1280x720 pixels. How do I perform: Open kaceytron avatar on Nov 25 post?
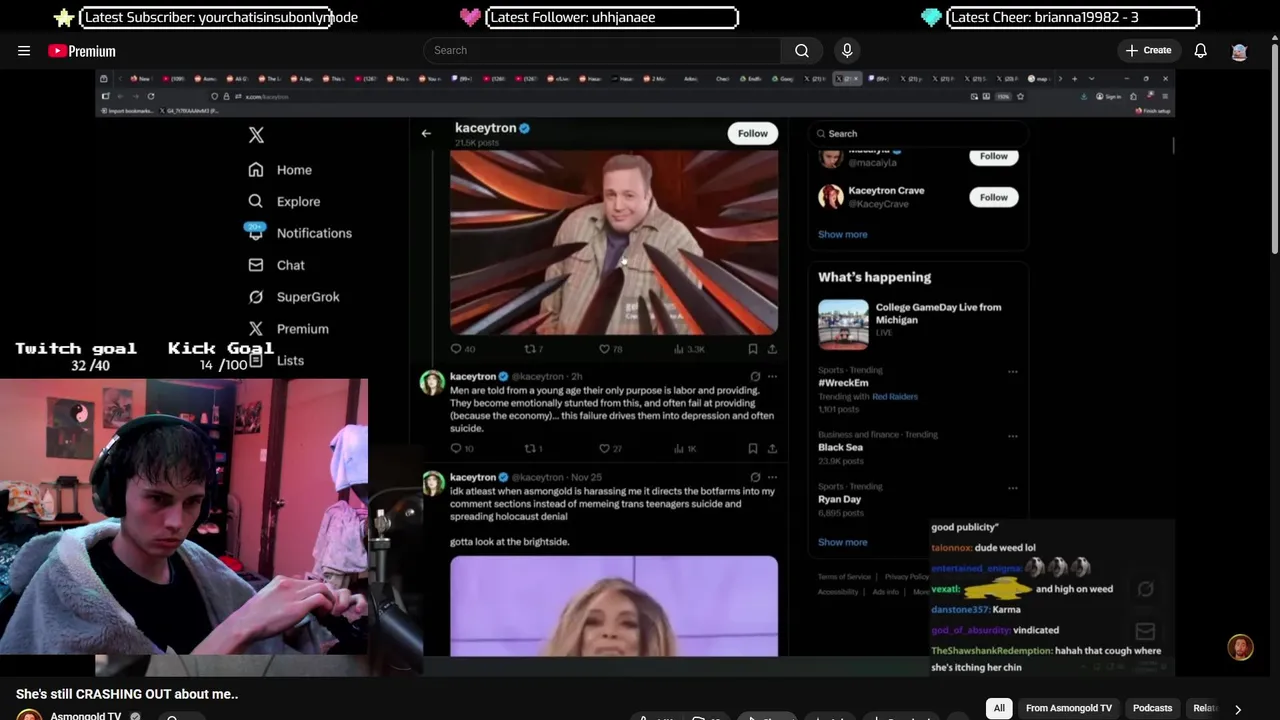point(432,484)
